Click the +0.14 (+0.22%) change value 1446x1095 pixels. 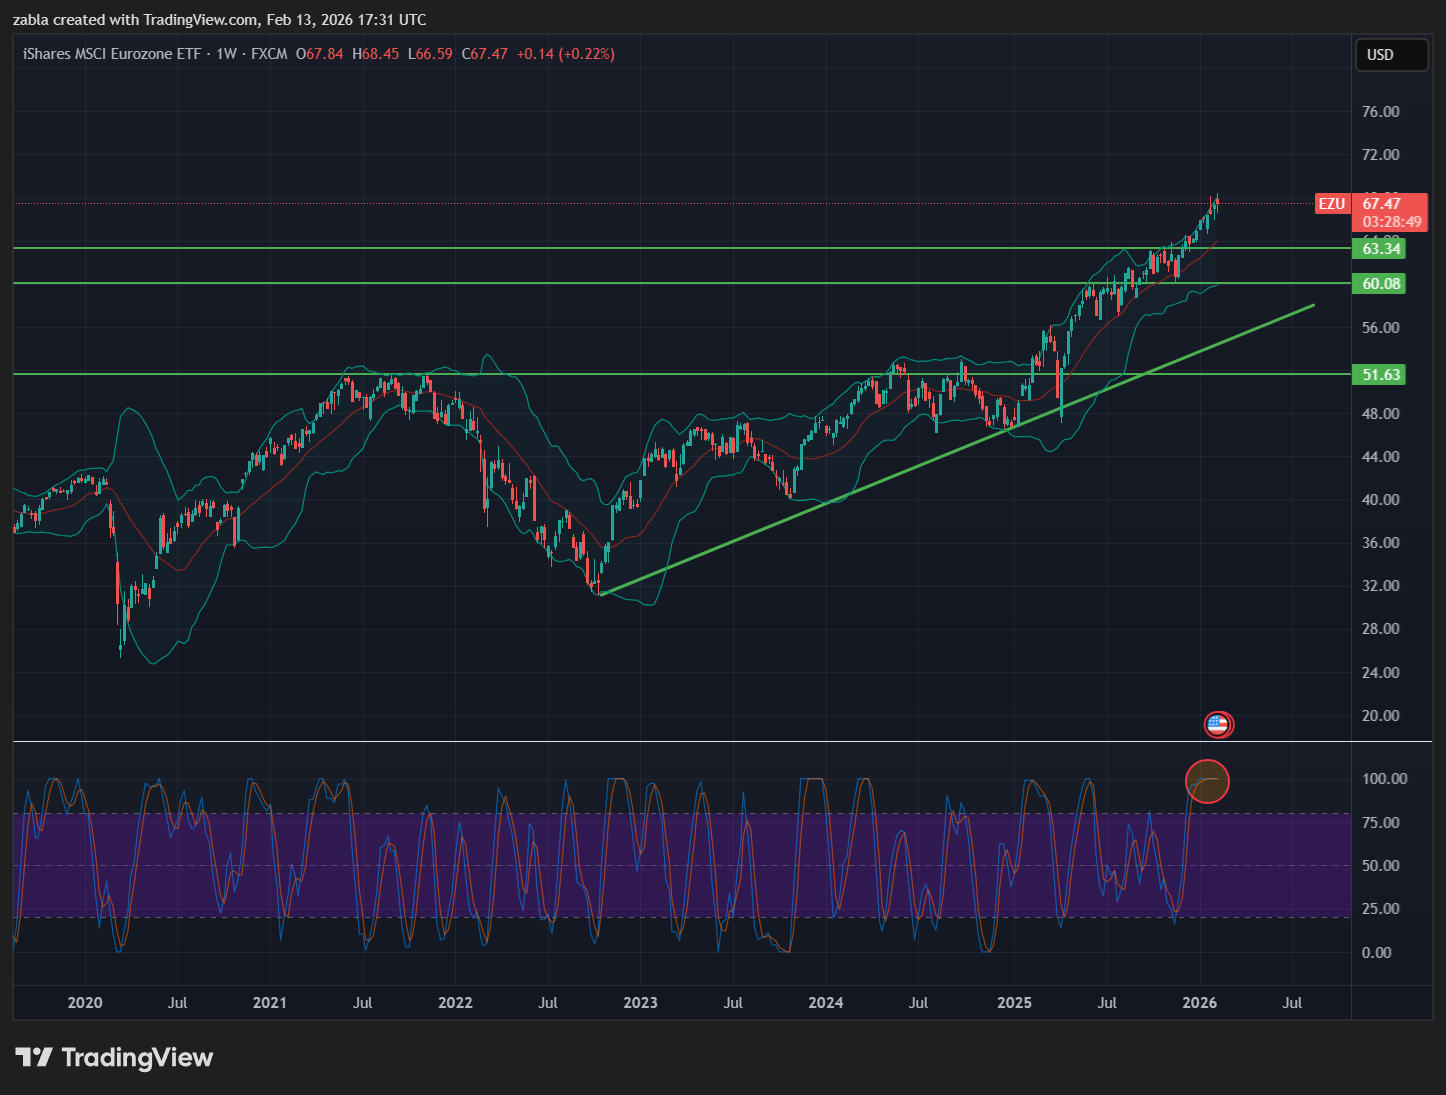(565, 54)
